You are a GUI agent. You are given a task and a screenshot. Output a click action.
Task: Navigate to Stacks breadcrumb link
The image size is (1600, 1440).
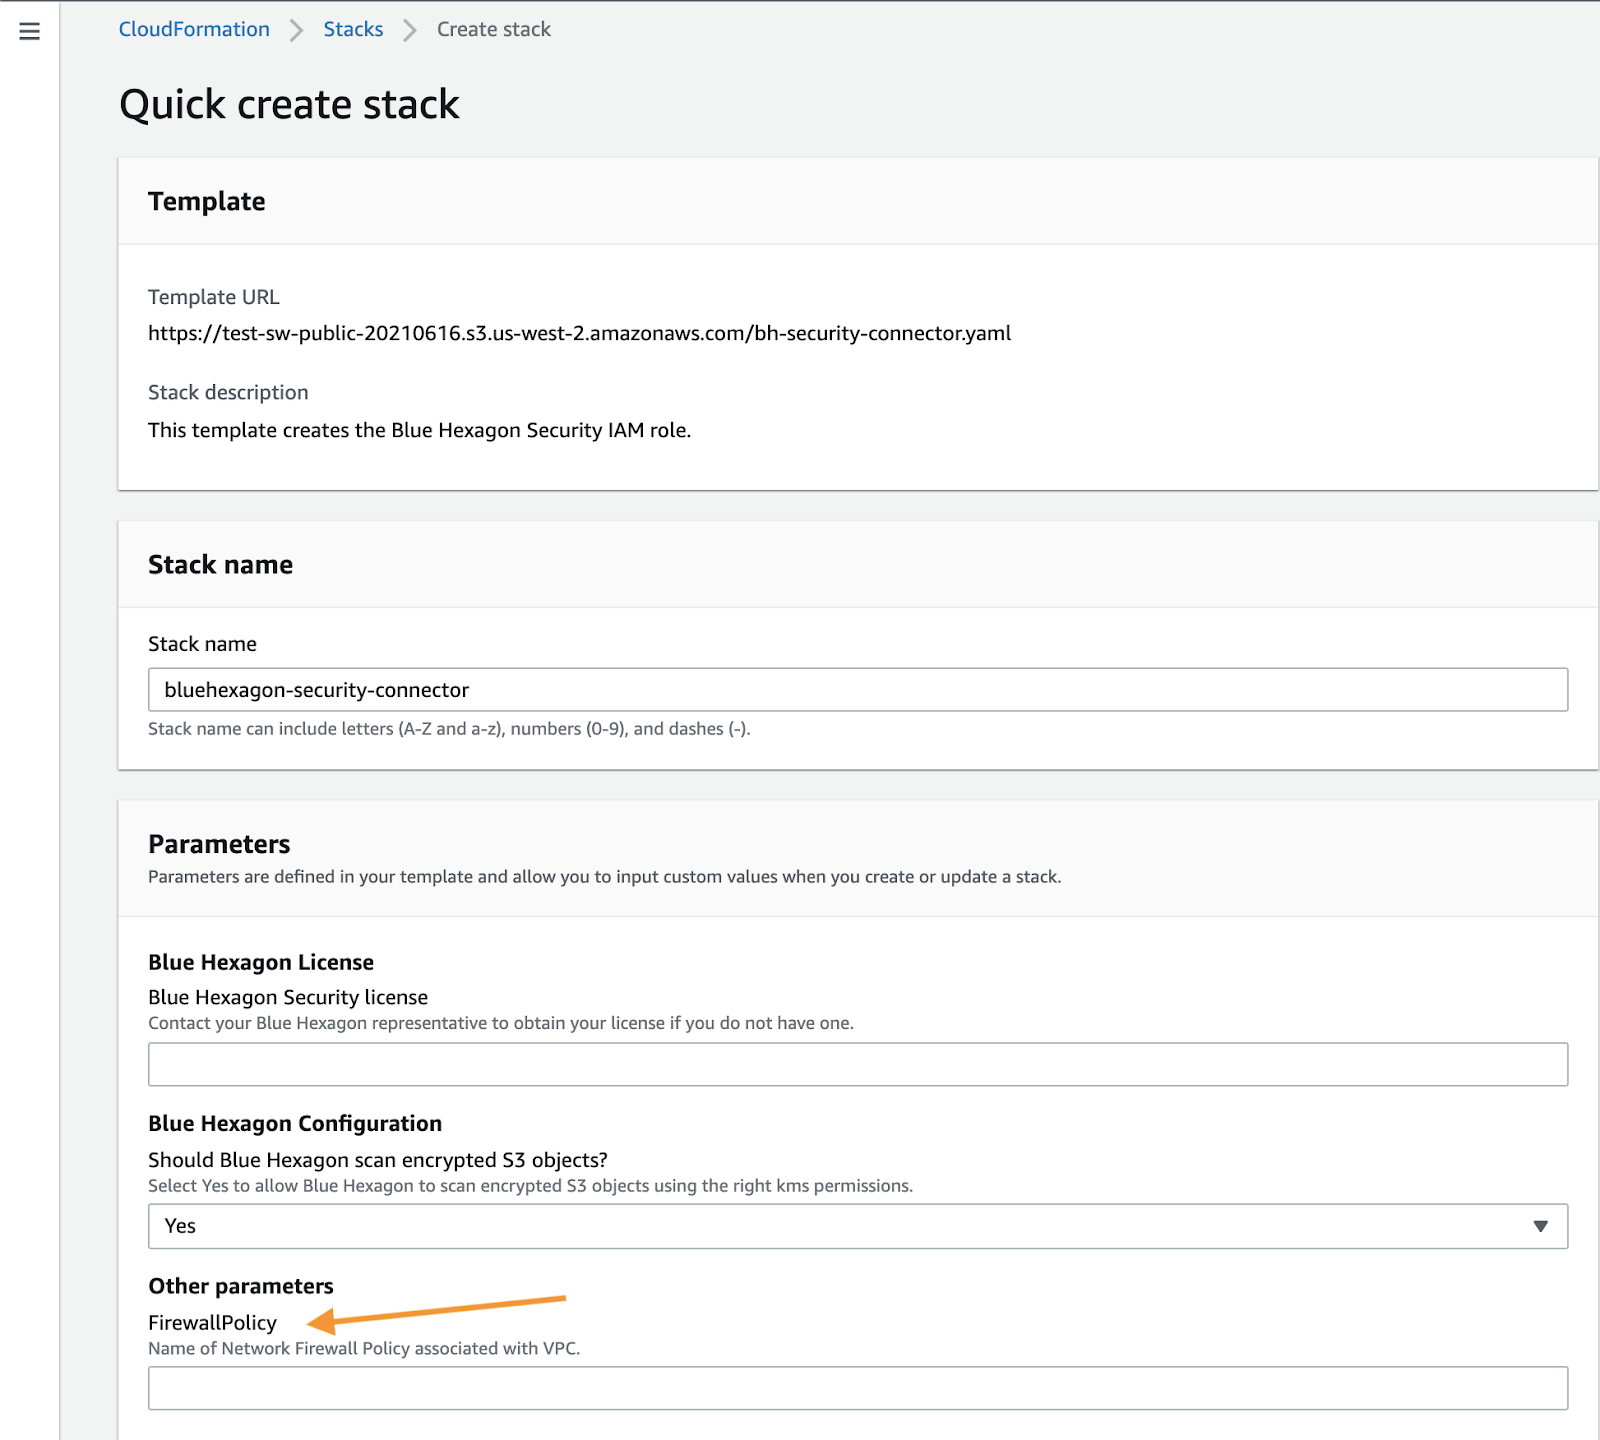[353, 29]
